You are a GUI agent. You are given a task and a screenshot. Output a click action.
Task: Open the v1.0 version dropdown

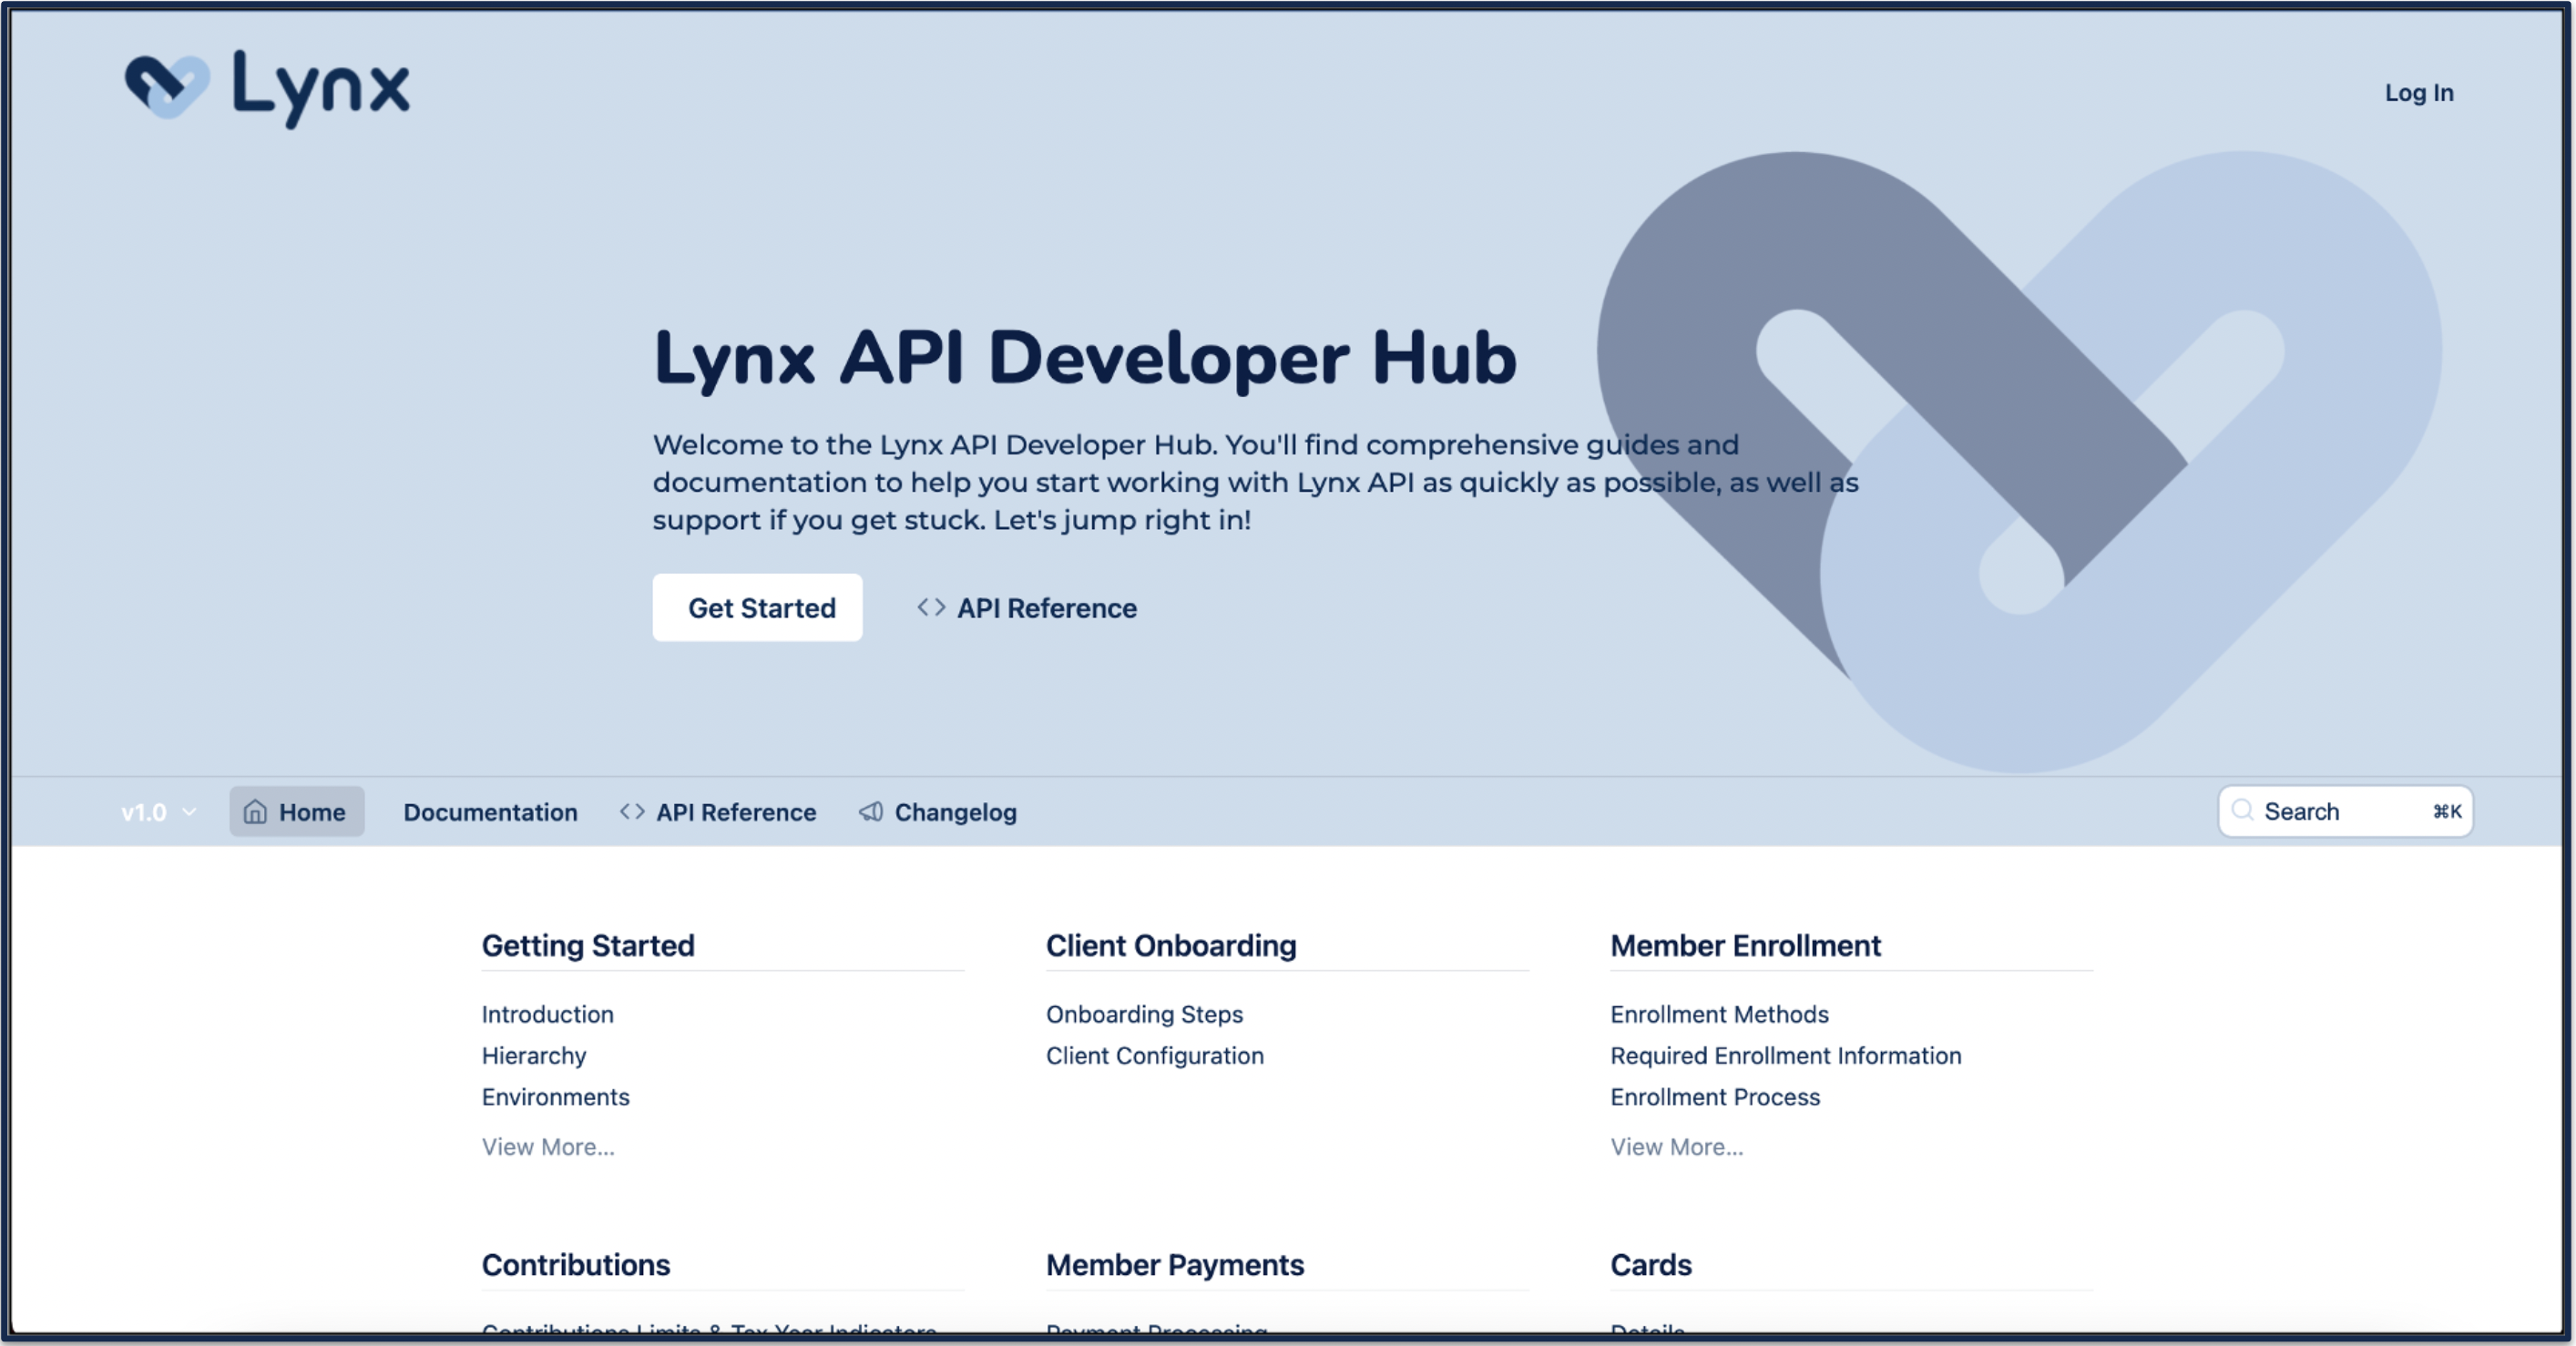click(158, 812)
